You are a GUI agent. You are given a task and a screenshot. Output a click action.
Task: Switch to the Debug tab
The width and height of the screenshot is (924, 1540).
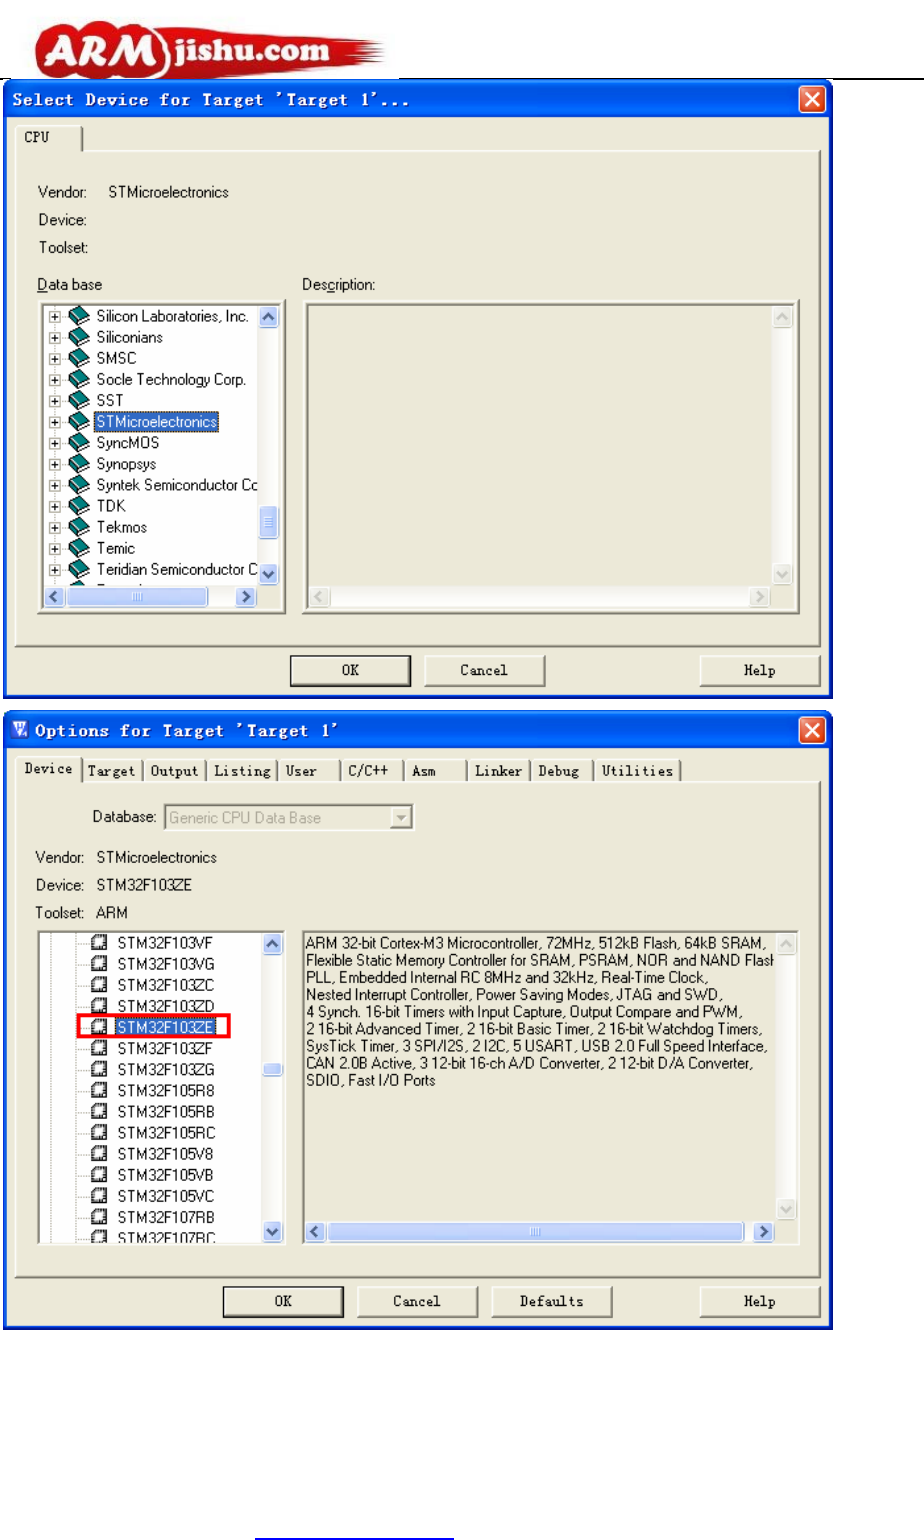559,771
